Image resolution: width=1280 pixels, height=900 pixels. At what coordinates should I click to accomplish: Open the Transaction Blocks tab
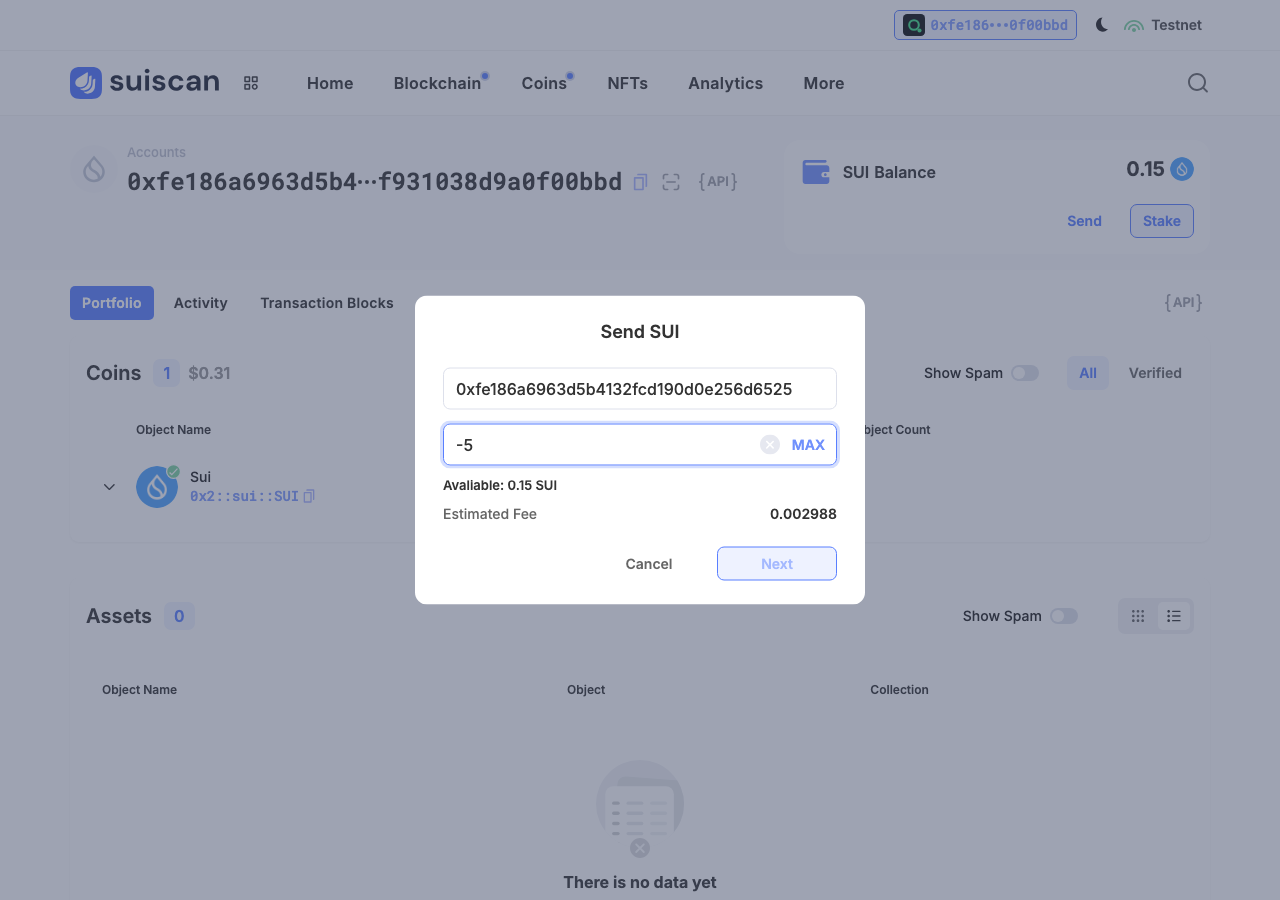coord(327,303)
